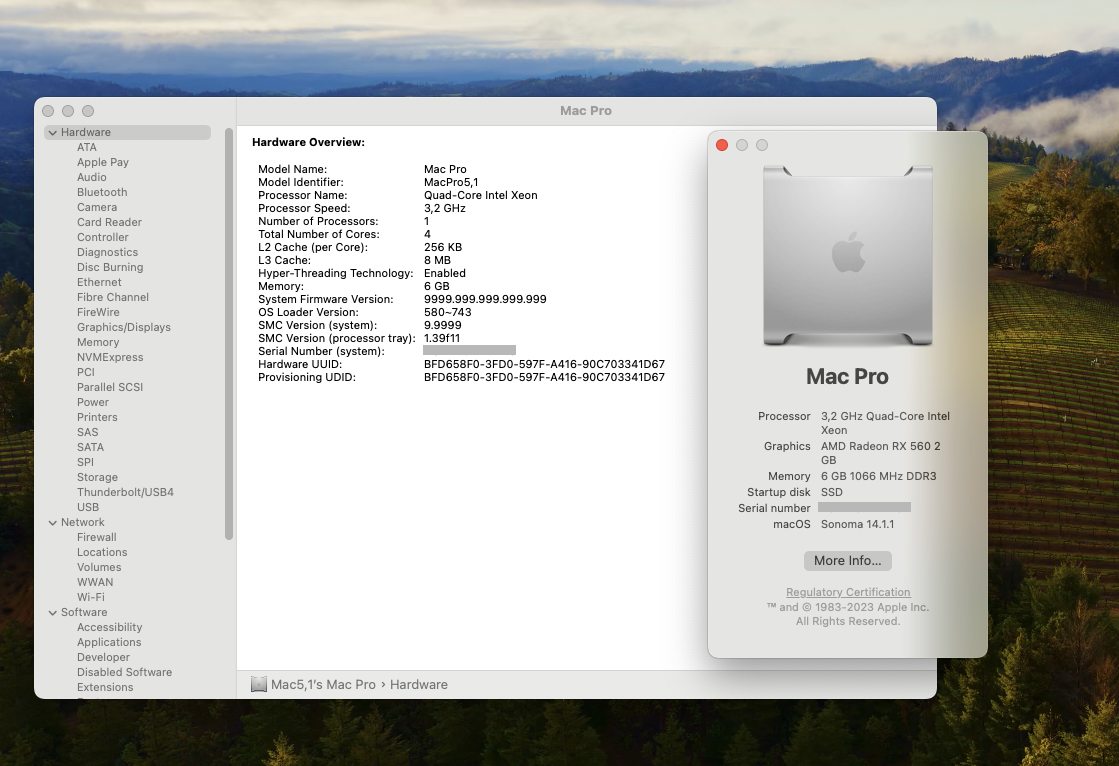Collapse the Network section chevron
This screenshot has width=1119, height=766.
[x=53, y=523]
